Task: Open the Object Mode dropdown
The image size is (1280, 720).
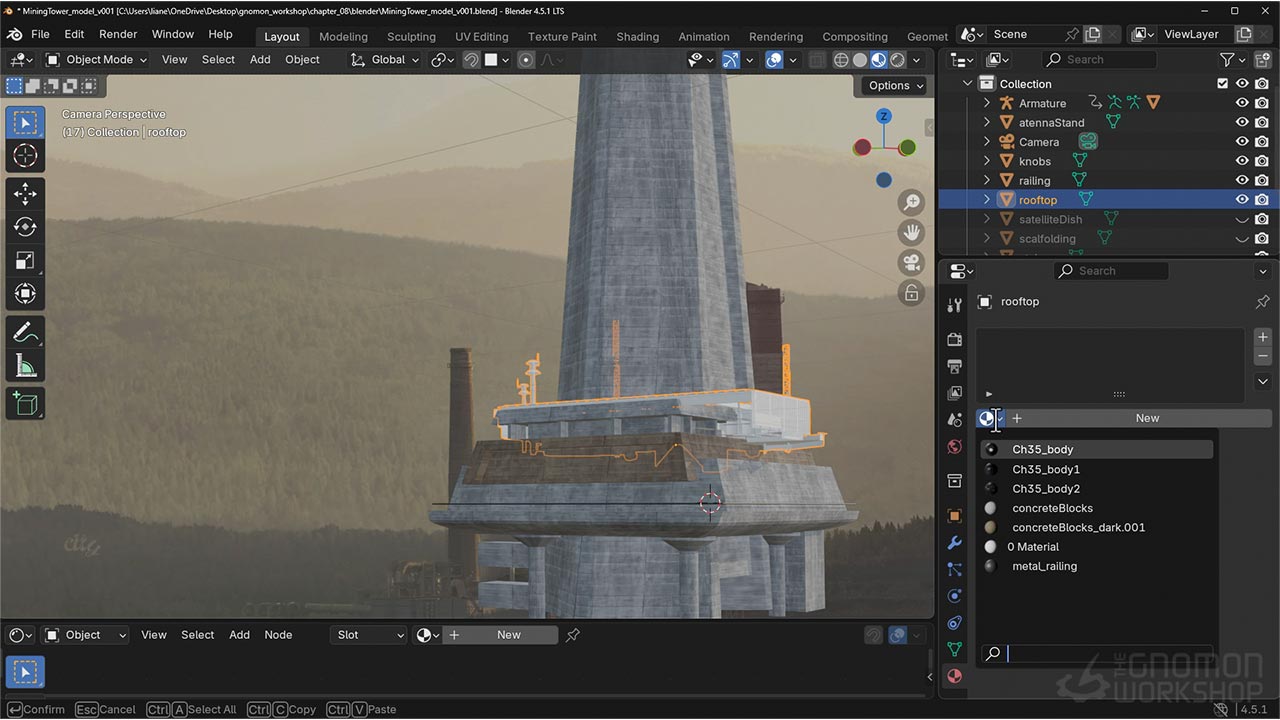Action: click(x=97, y=60)
